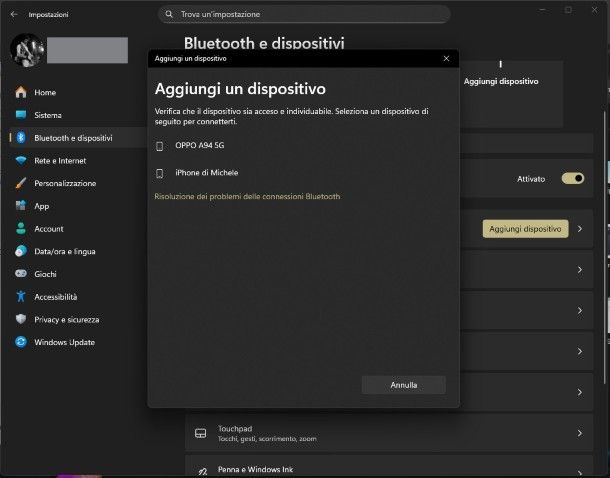Click phone icon beside OPPO A94 5G
Screen dimensions: 610x478
(x=160, y=146)
